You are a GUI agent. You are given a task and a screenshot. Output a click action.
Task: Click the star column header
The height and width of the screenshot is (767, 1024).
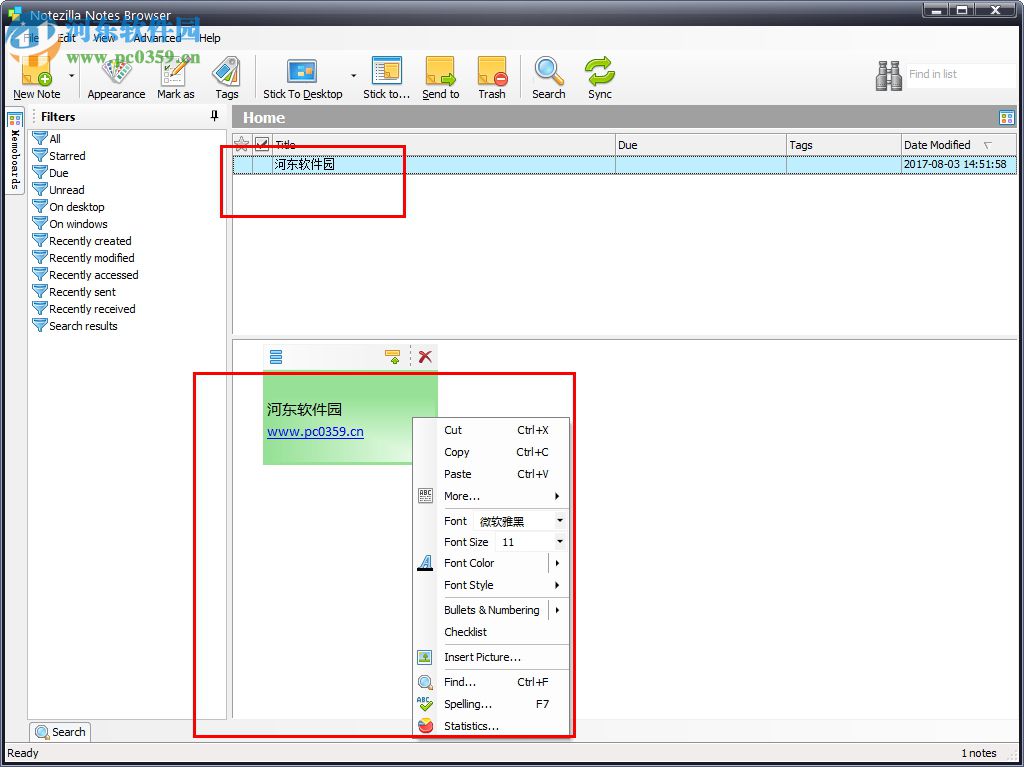[x=243, y=144]
